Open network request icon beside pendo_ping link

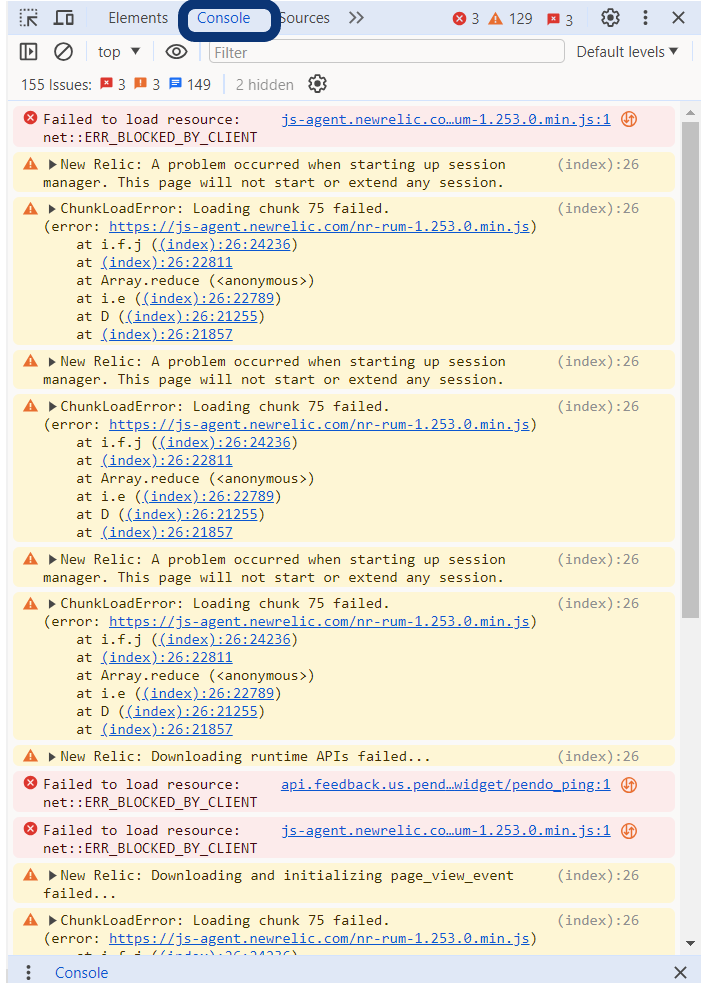[629, 785]
